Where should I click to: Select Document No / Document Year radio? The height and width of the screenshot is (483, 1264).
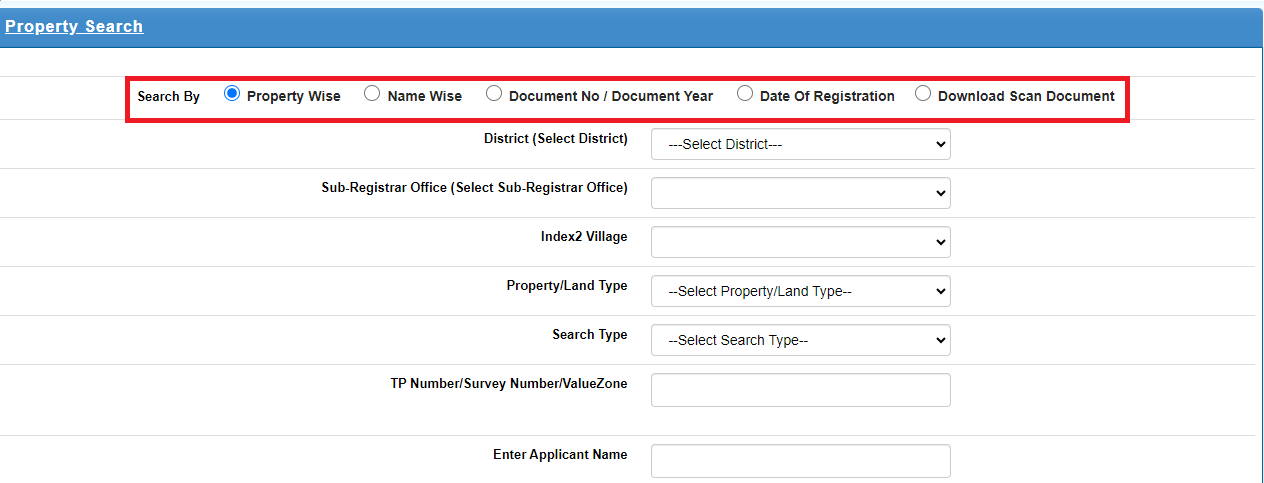tap(494, 94)
